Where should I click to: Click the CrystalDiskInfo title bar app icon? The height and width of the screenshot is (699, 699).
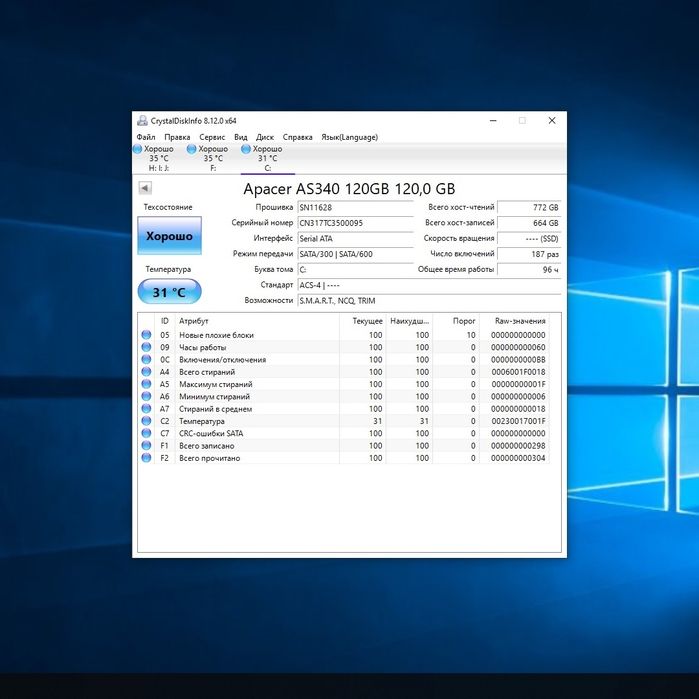point(142,121)
